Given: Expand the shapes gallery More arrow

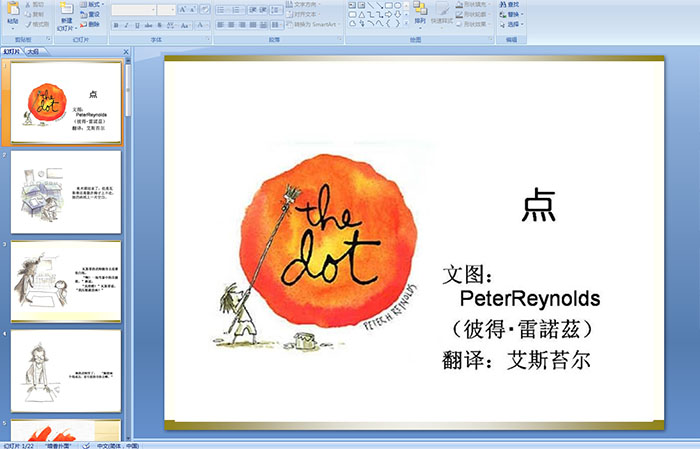Looking at the screenshot, I should [x=406, y=24].
